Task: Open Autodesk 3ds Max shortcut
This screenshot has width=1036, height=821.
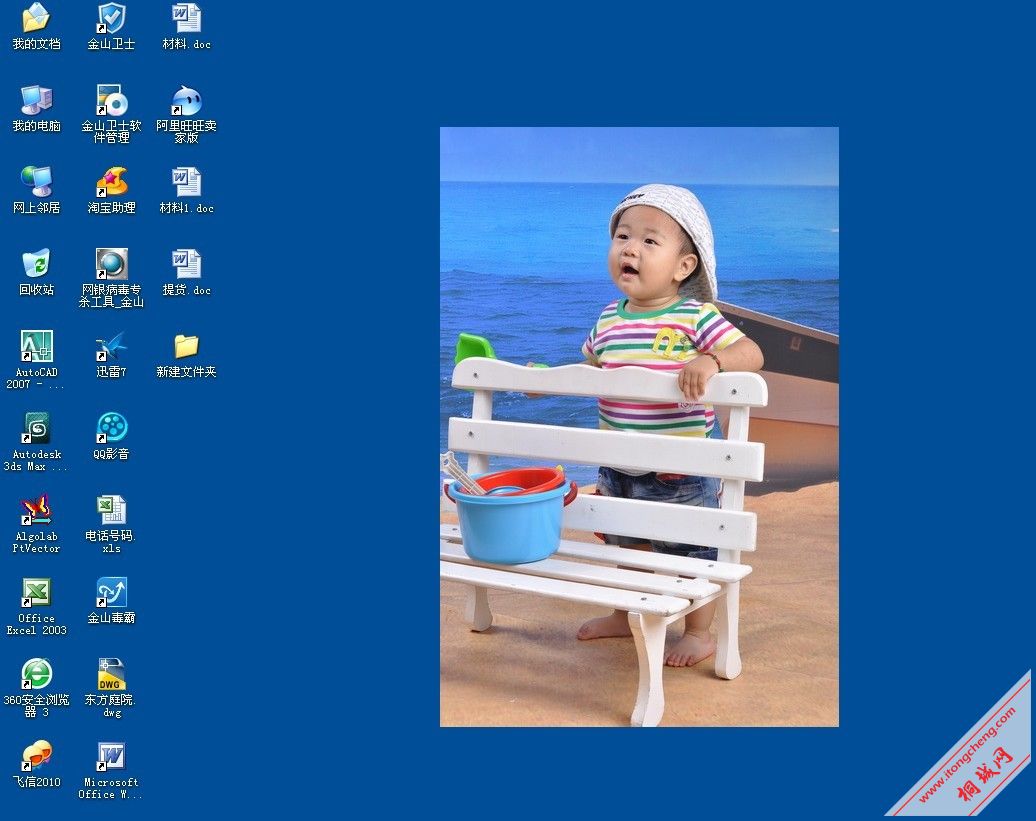Action: [x=36, y=428]
